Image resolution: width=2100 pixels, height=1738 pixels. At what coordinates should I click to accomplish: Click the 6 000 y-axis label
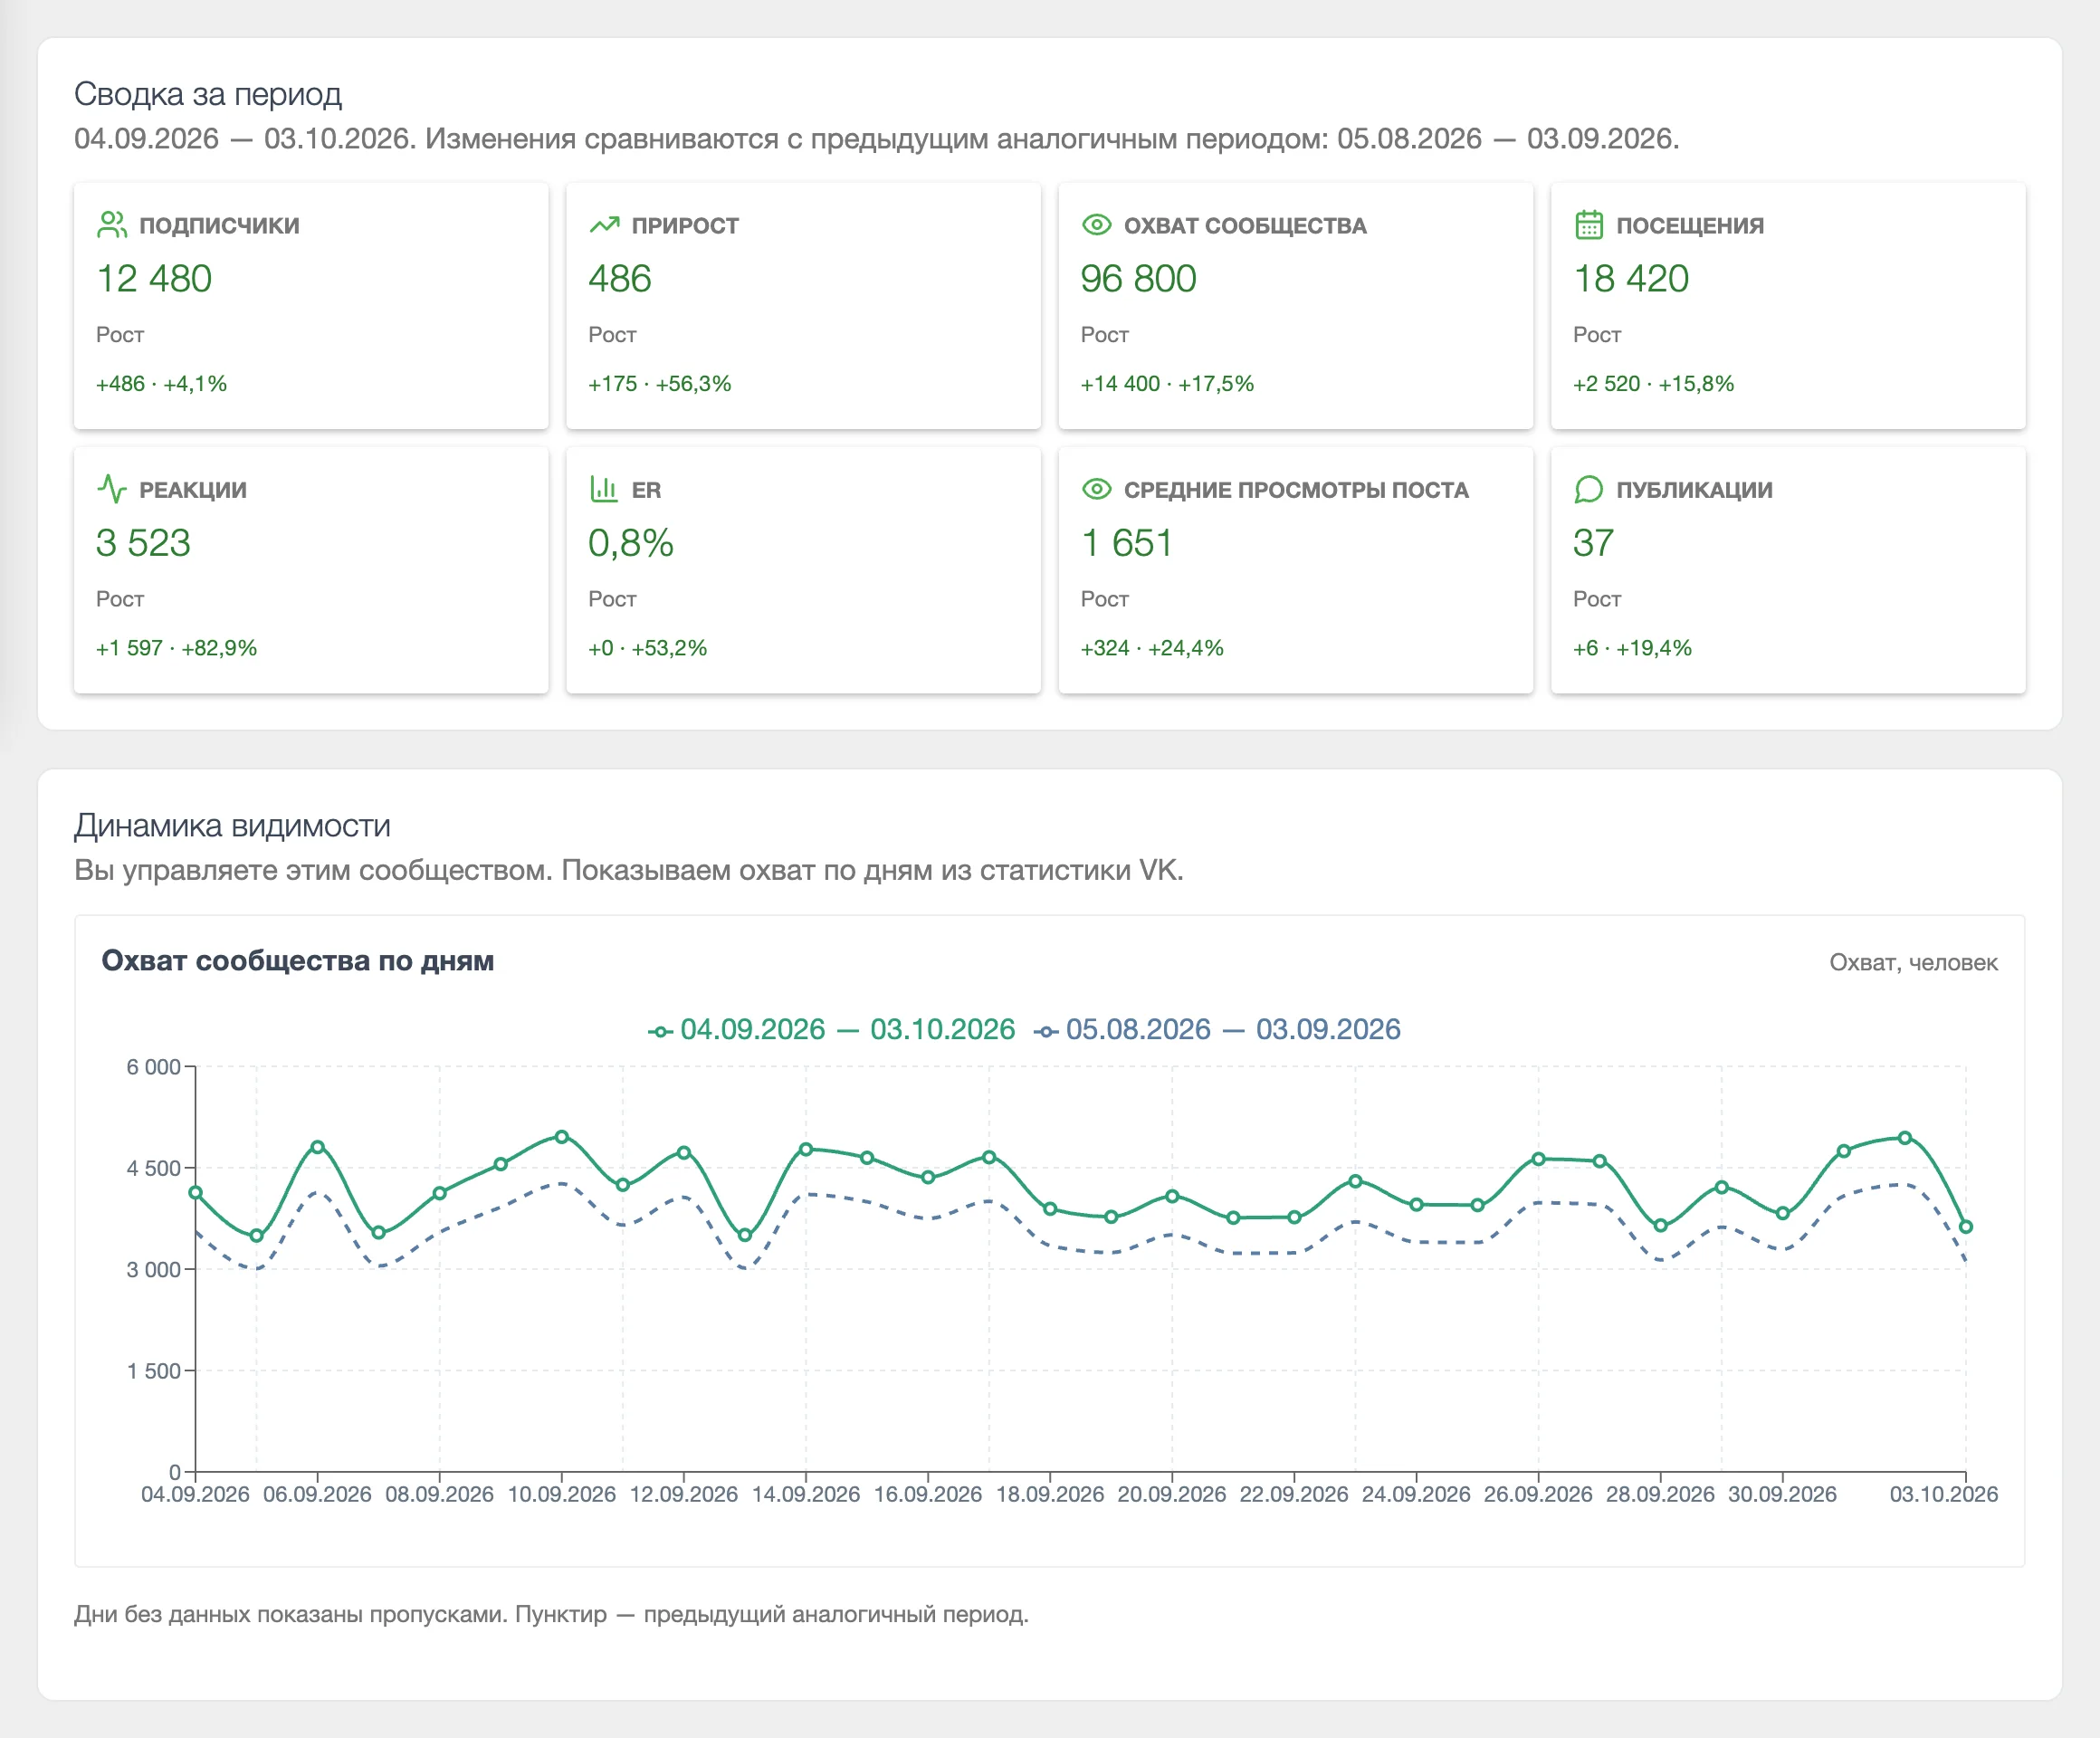pyautogui.click(x=153, y=1067)
